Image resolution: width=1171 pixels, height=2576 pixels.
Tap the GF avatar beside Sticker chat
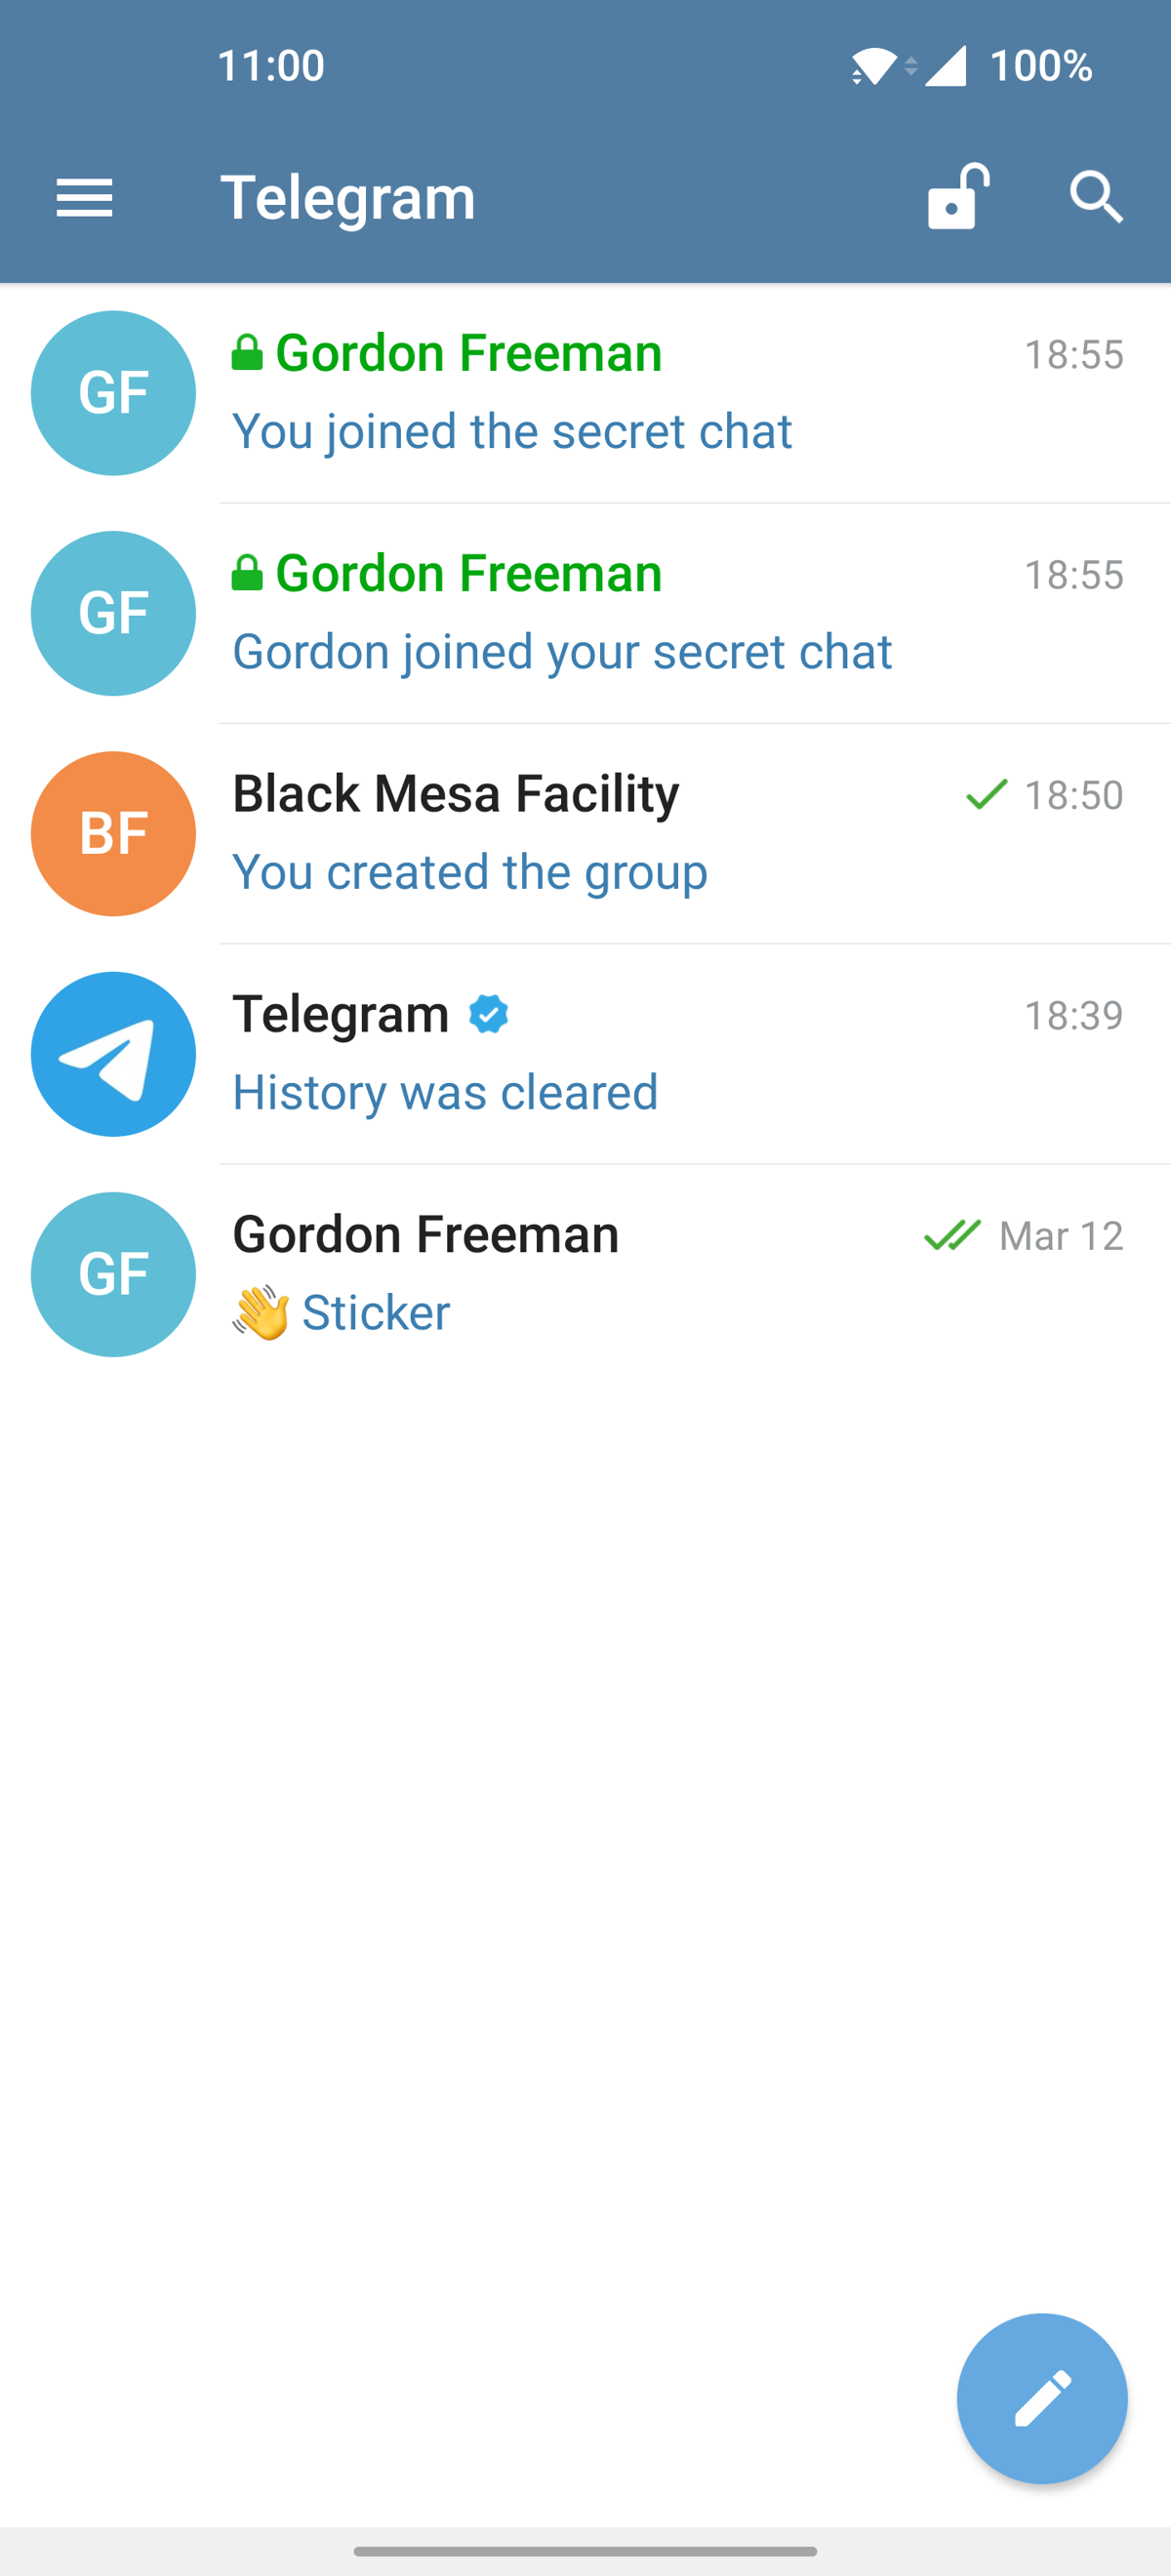tap(113, 1274)
